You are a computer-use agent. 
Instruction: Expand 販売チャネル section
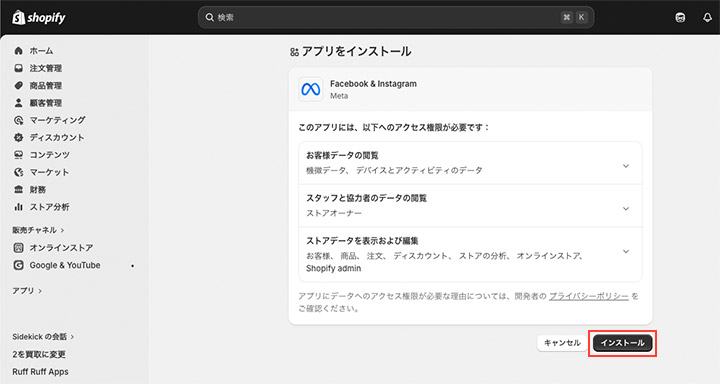38,230
